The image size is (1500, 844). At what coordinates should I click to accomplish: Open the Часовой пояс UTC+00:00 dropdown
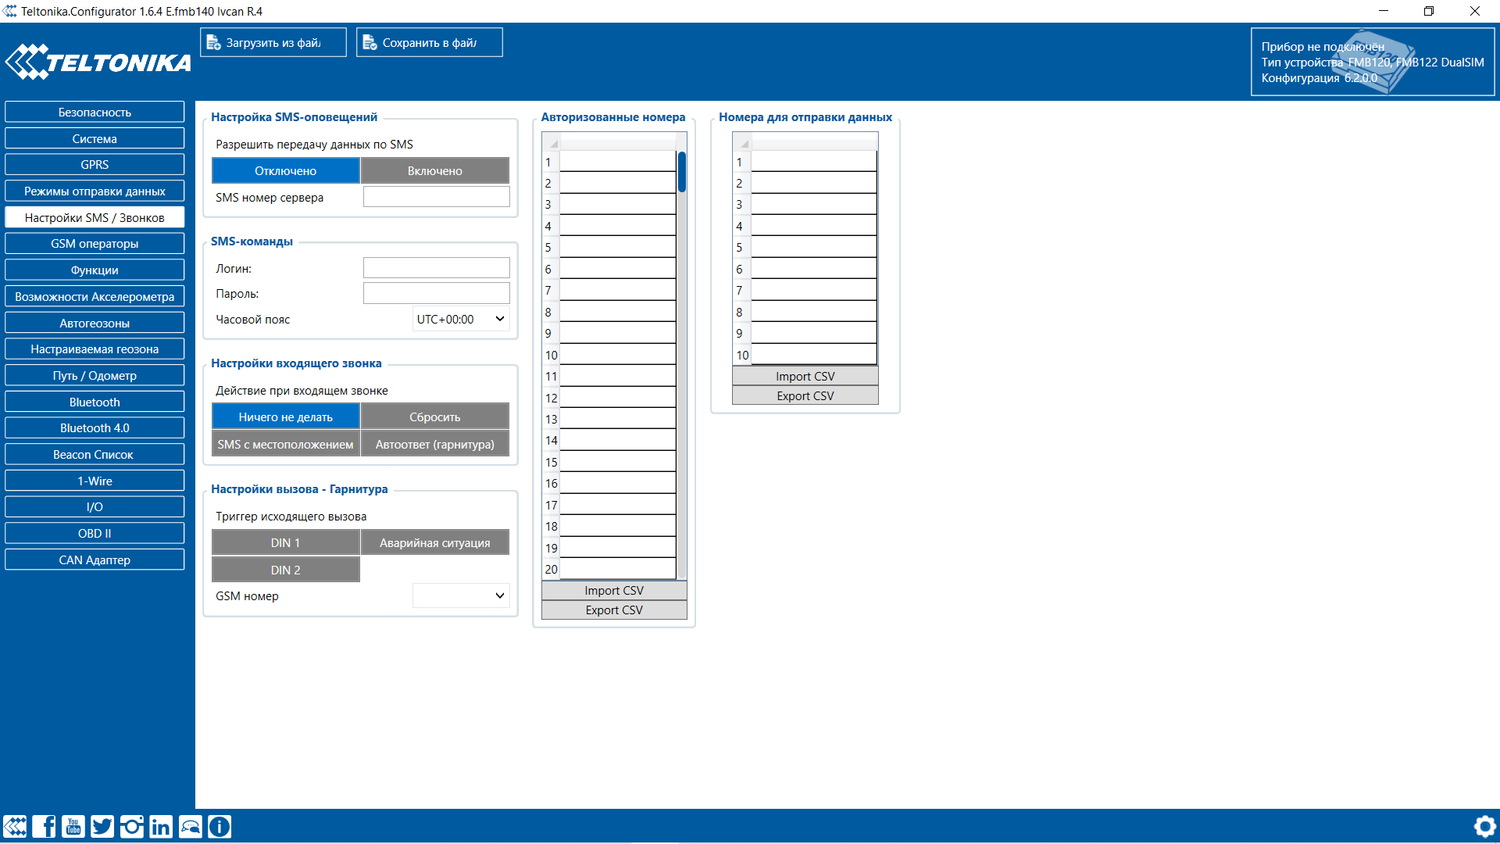coord(461,319)
